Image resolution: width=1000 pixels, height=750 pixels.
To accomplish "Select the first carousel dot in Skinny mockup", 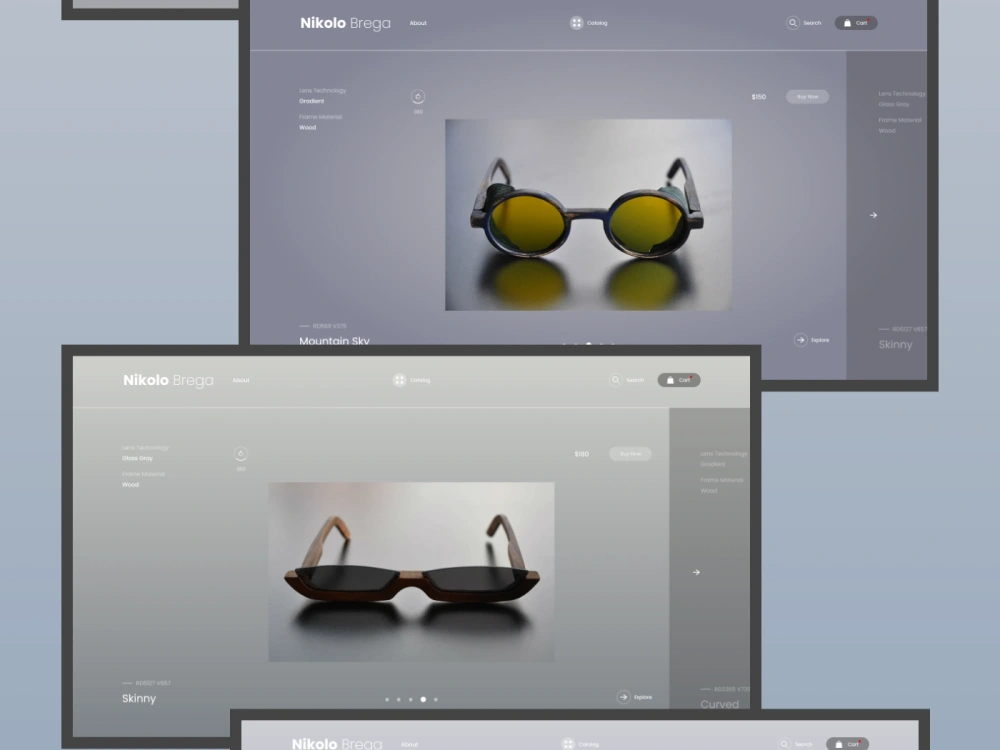I will click(387, 700).
